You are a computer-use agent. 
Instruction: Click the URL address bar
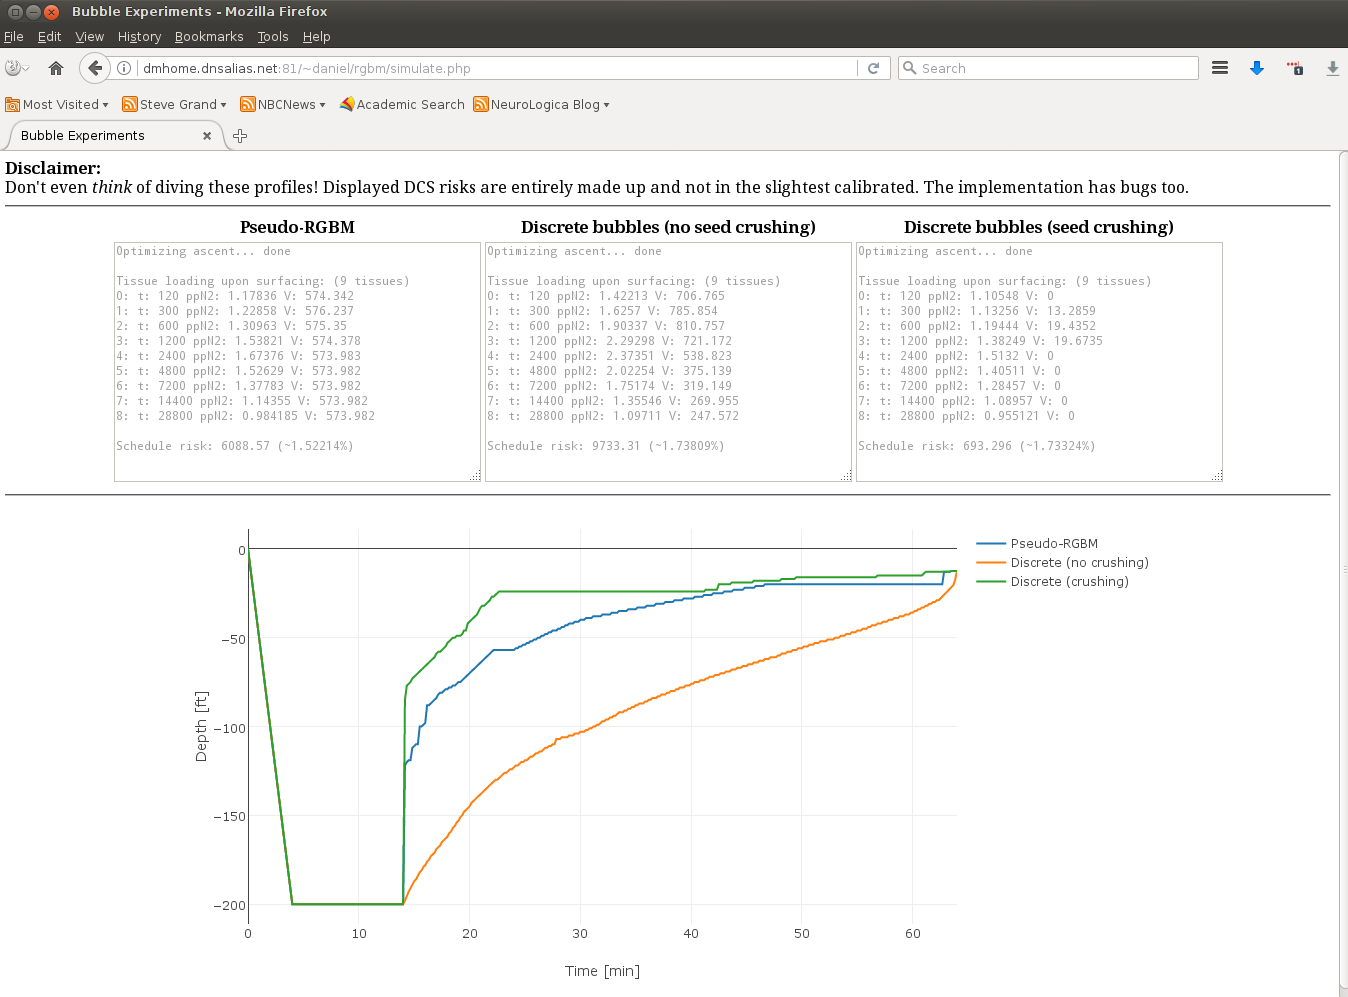497,68
